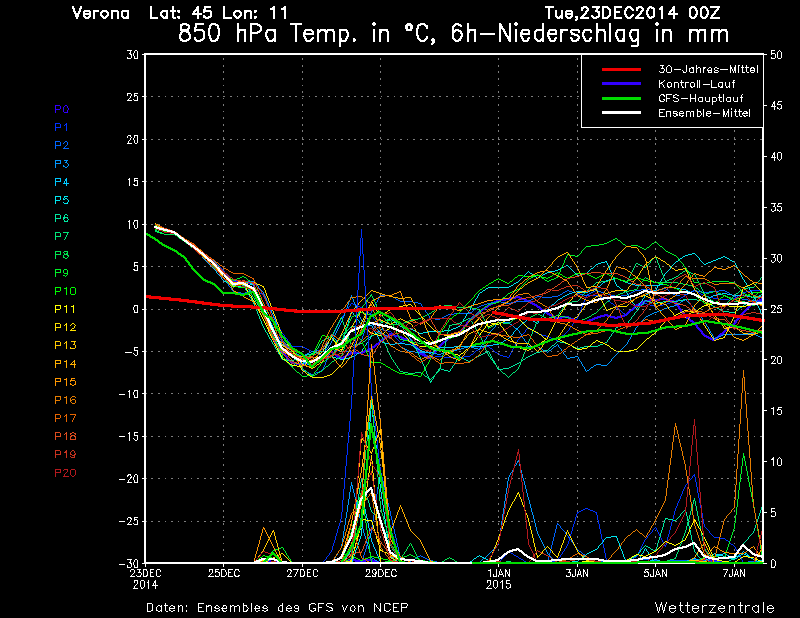The width and height of the screenshot is (800, 618).
Task: Click the NCEP GFS ensembles data credit
Action: coord(277,607)
